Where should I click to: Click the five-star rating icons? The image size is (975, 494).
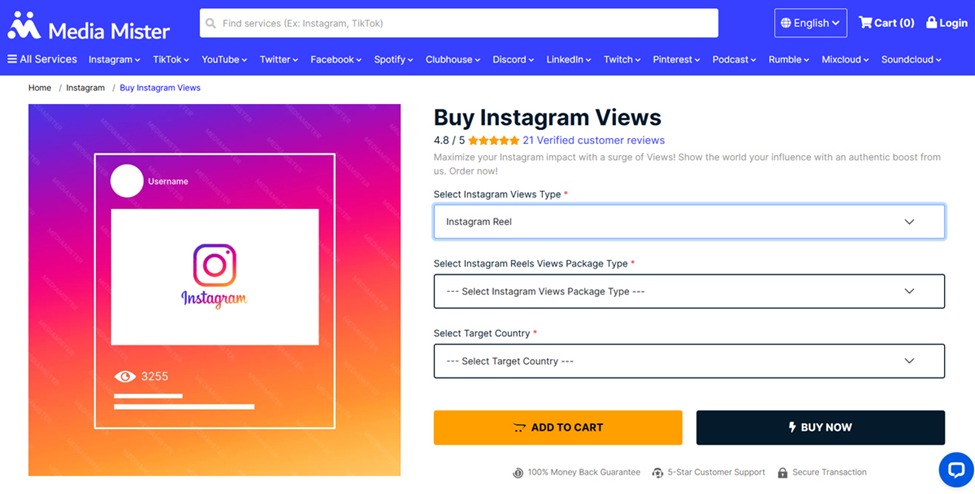[x=493, y=141]
